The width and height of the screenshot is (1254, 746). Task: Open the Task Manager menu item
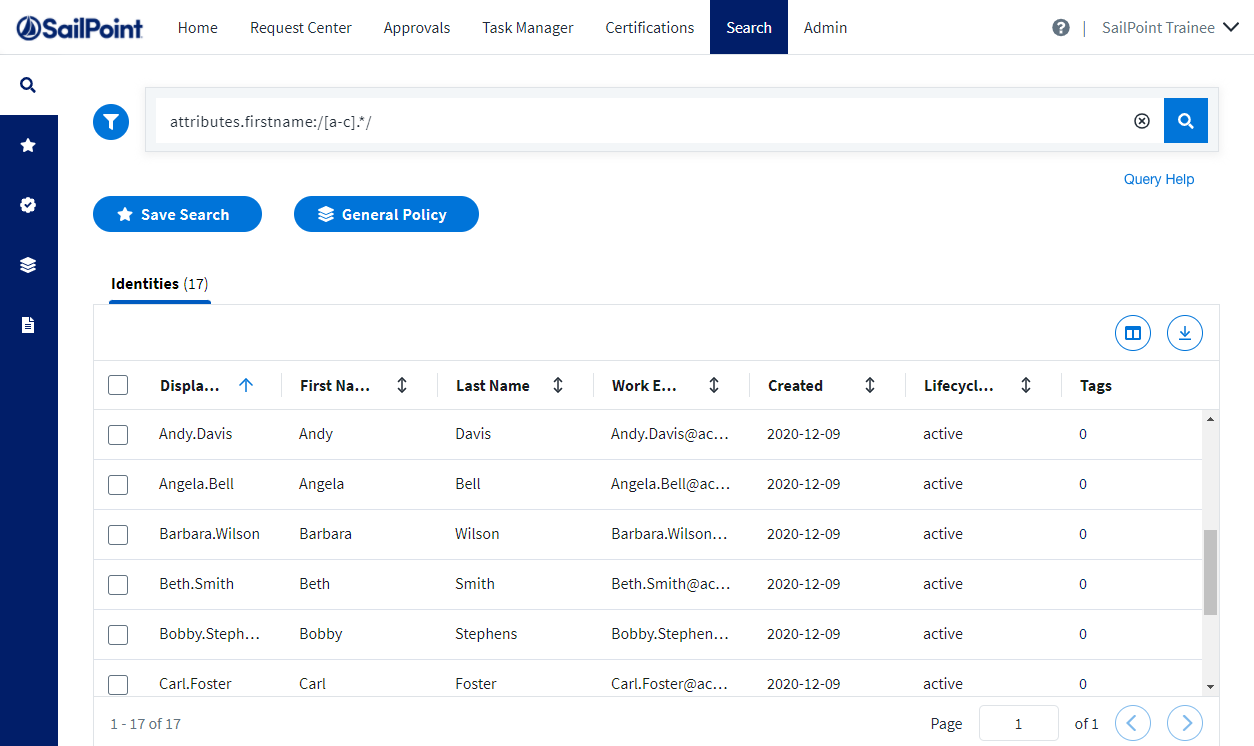click(527, 27)
